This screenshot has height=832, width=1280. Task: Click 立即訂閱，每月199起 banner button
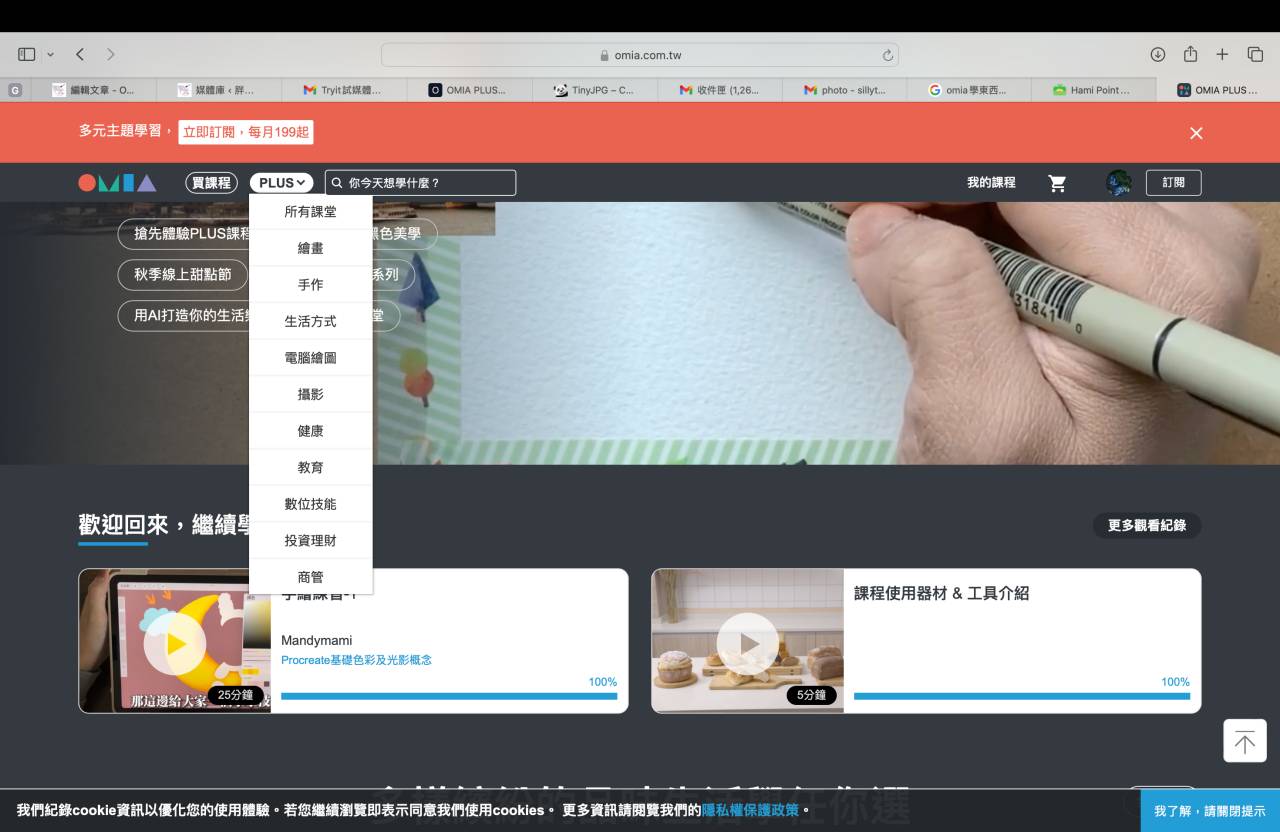click(246, 132)
